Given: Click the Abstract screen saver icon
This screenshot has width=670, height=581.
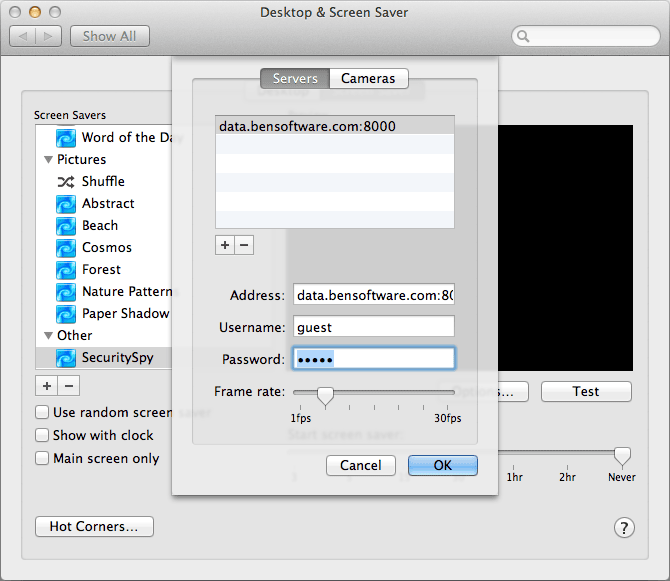Looking at the screenshot, I should coord(66,204).
